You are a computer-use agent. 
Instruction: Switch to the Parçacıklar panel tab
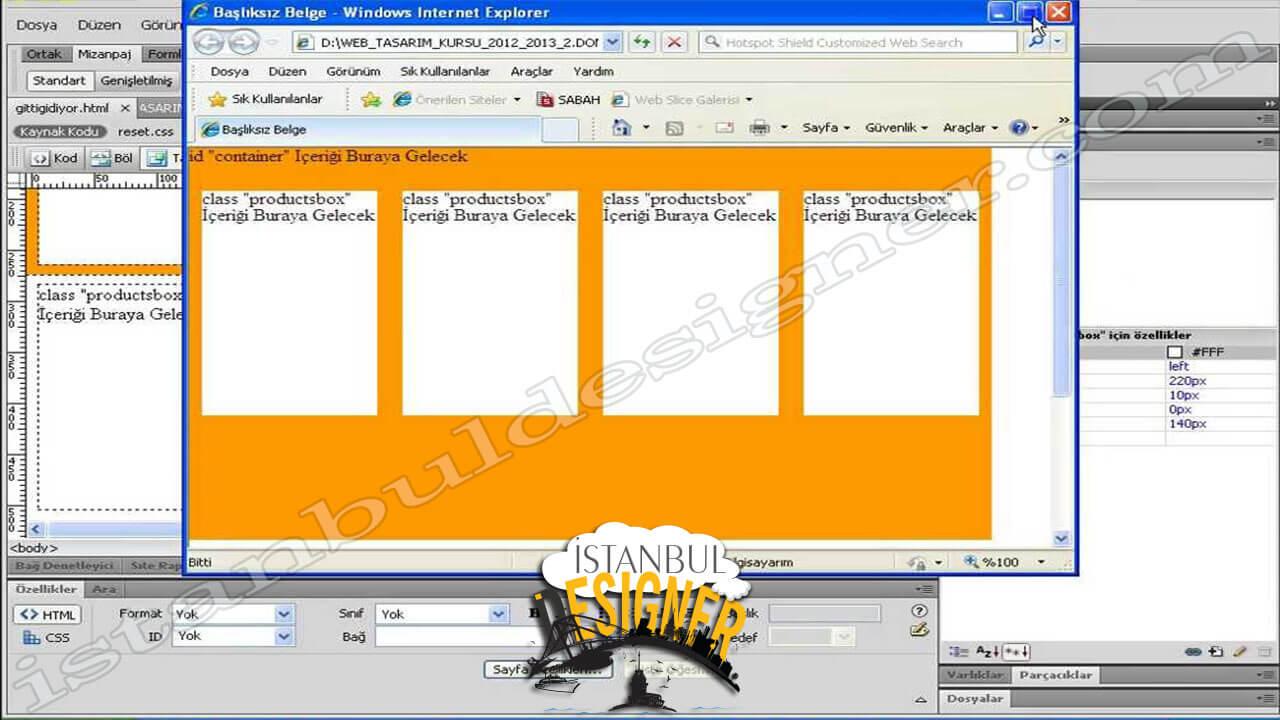[1055, 675]
